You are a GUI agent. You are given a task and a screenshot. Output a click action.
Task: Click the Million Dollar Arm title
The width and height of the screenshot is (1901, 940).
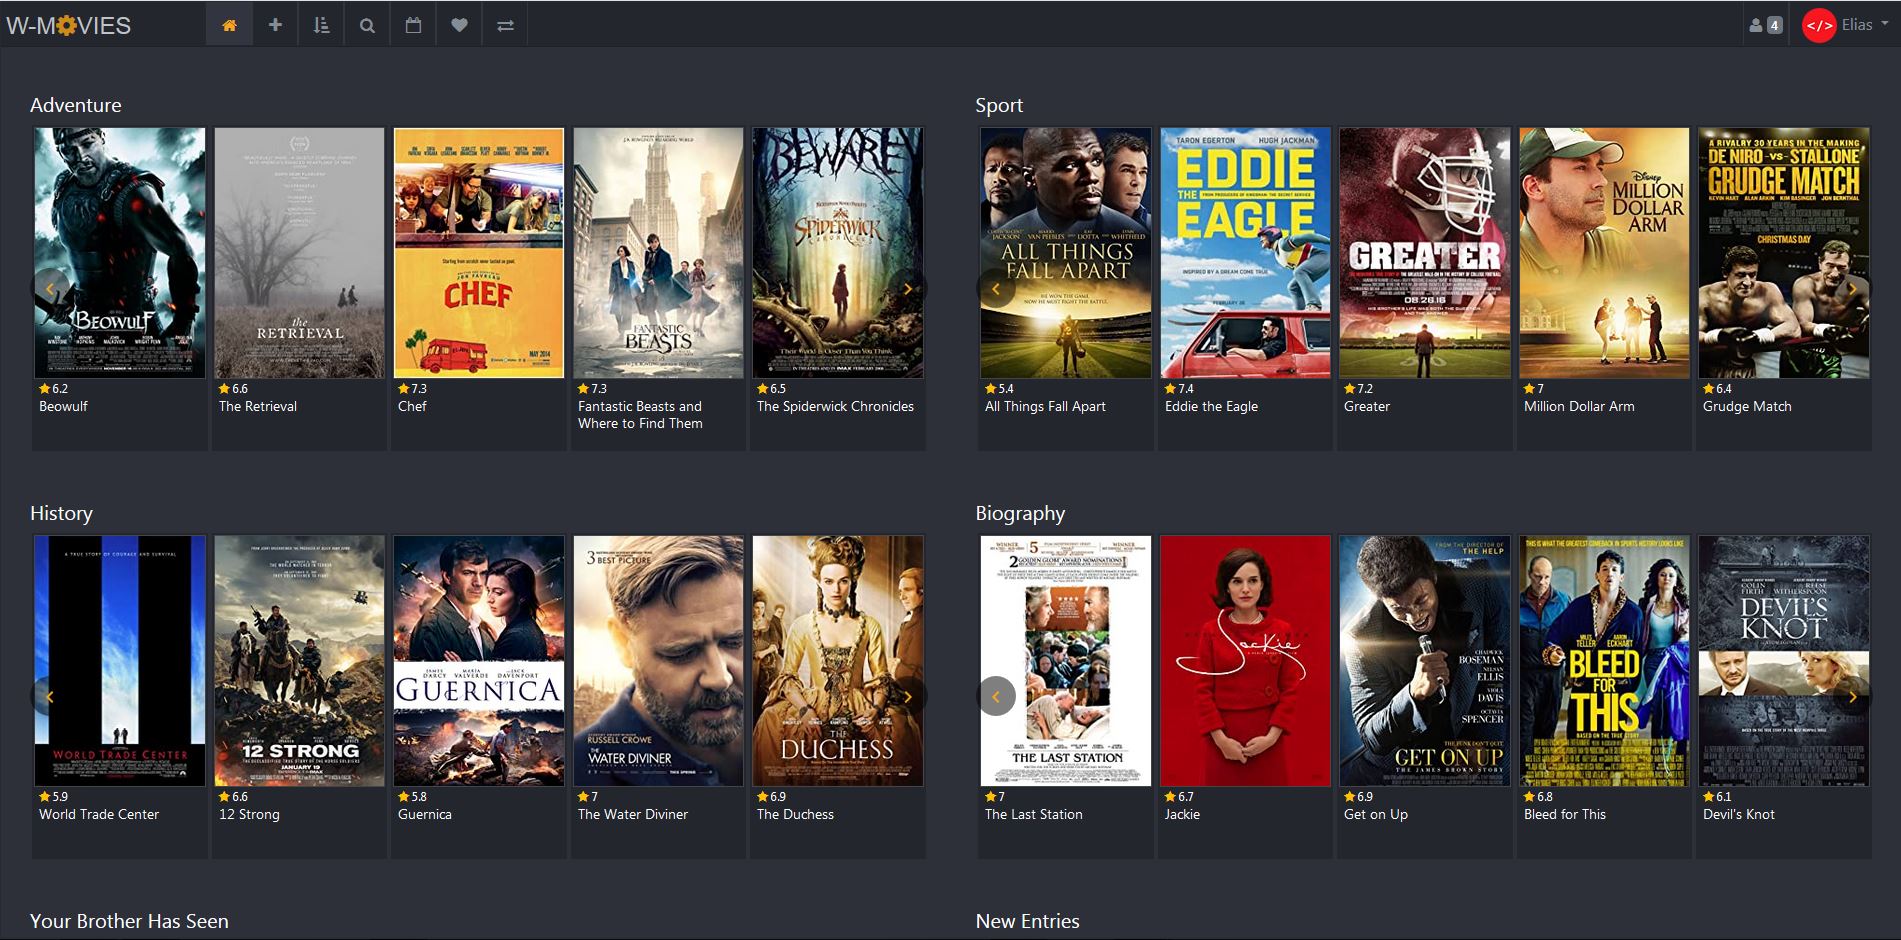tap(1579, 406)
